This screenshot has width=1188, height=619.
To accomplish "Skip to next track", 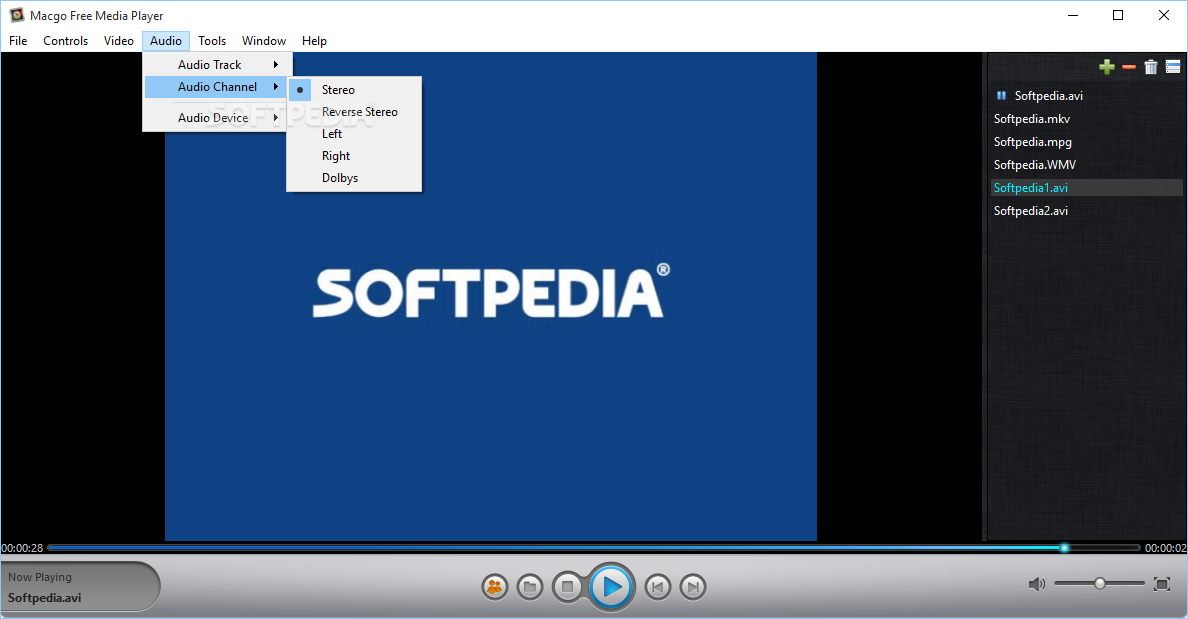I will (x=692, y=586).
